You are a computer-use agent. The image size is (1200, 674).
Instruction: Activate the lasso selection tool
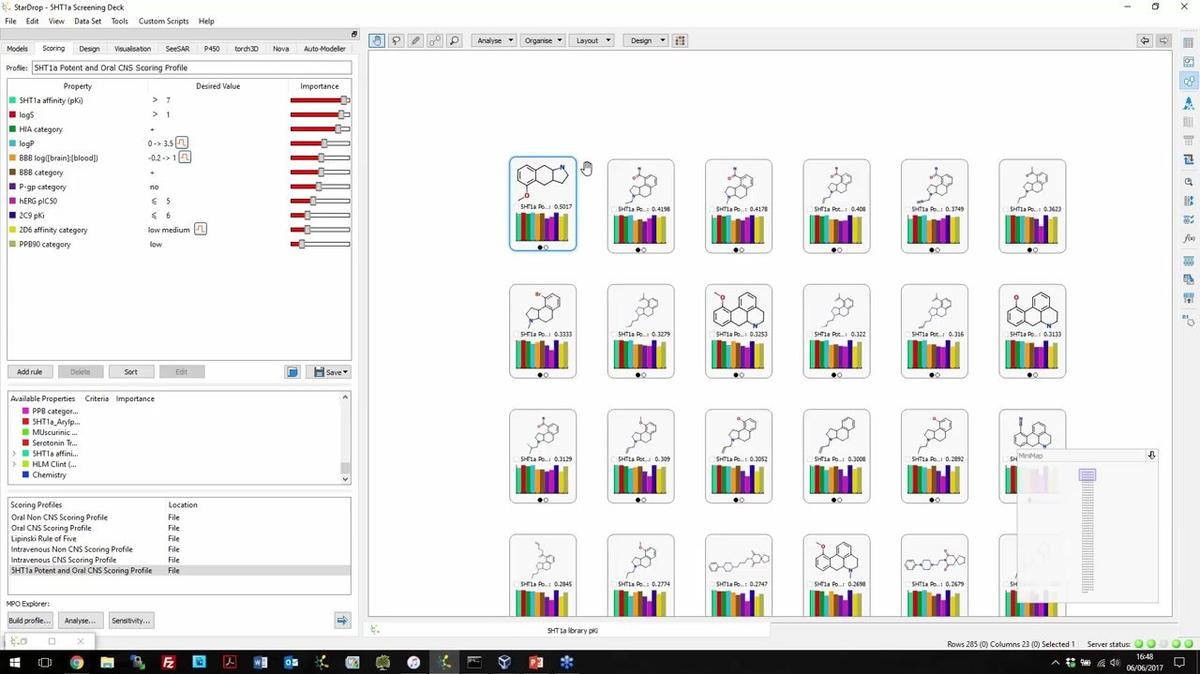click(396, 40)
